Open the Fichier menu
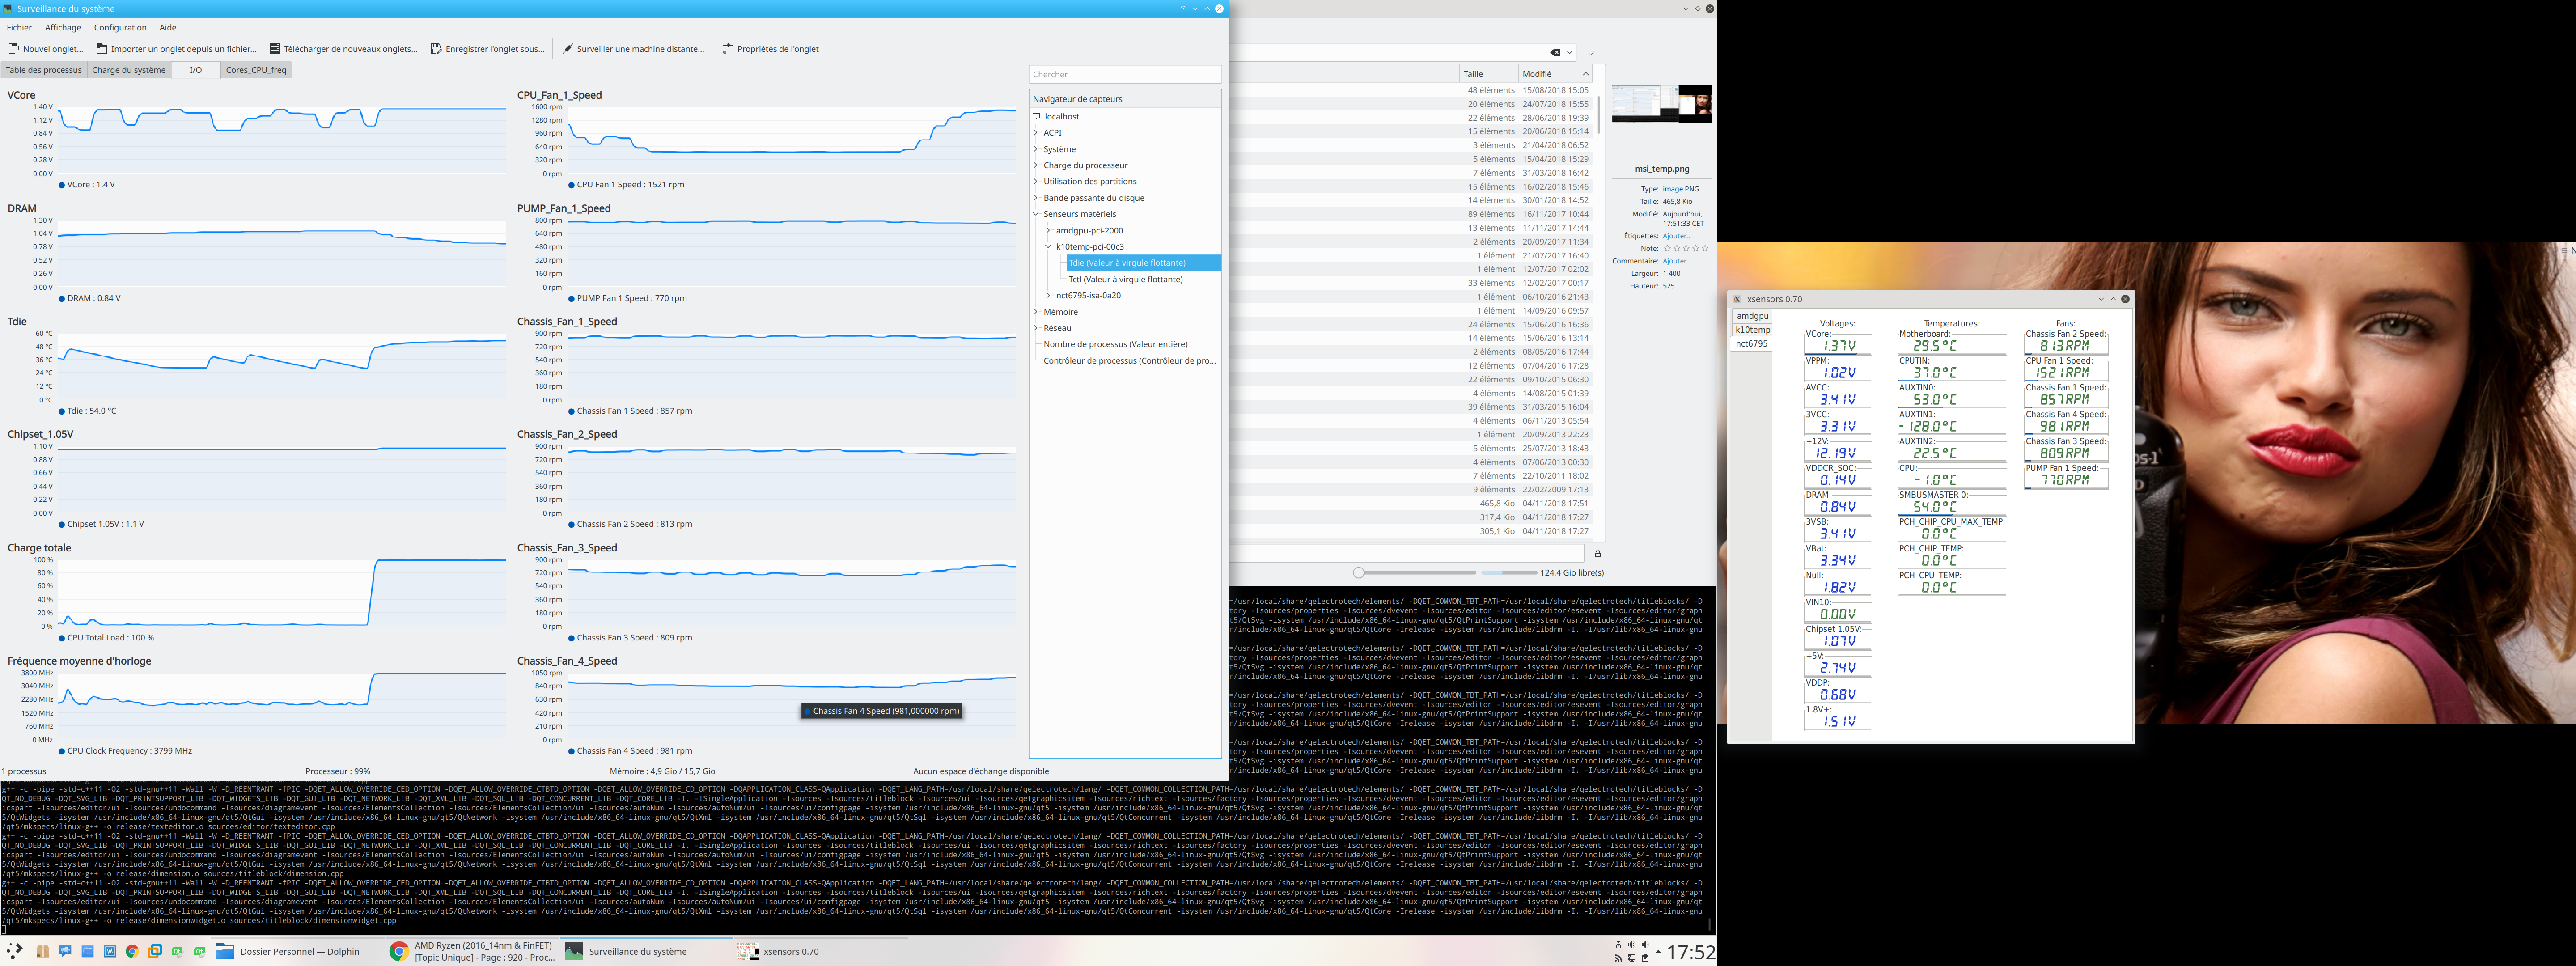Screen dimensions: 2576x966 click(x=19, y=28)
